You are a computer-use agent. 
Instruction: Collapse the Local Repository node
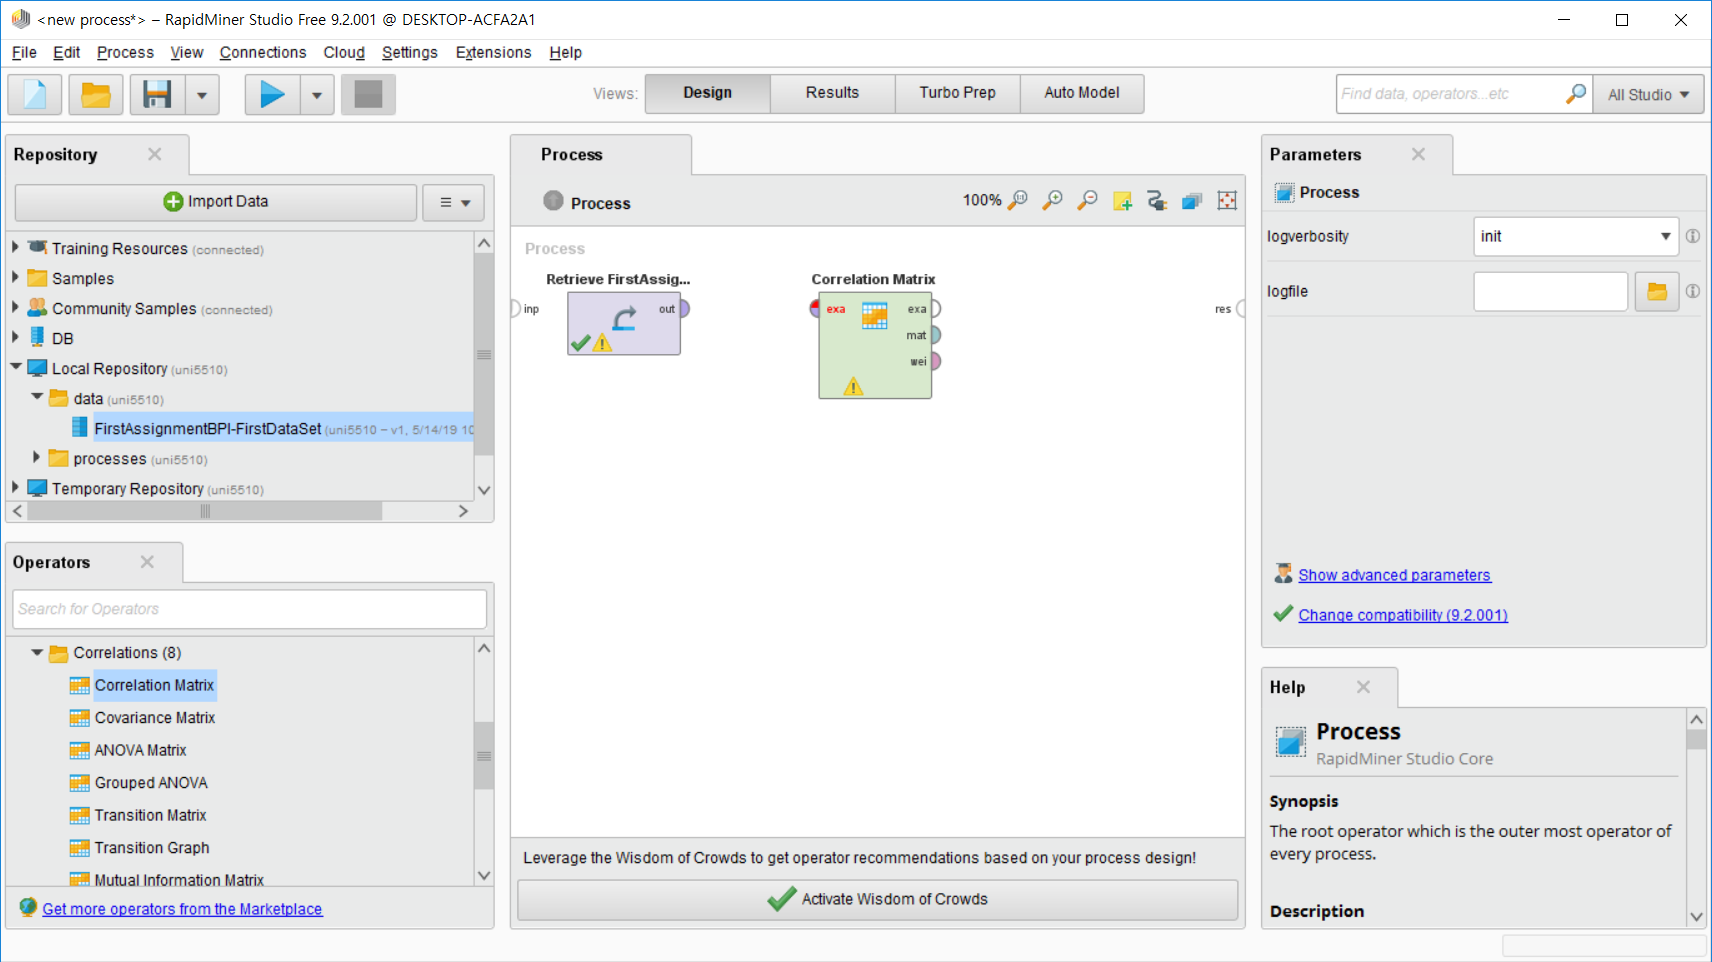tap(15, 367)
